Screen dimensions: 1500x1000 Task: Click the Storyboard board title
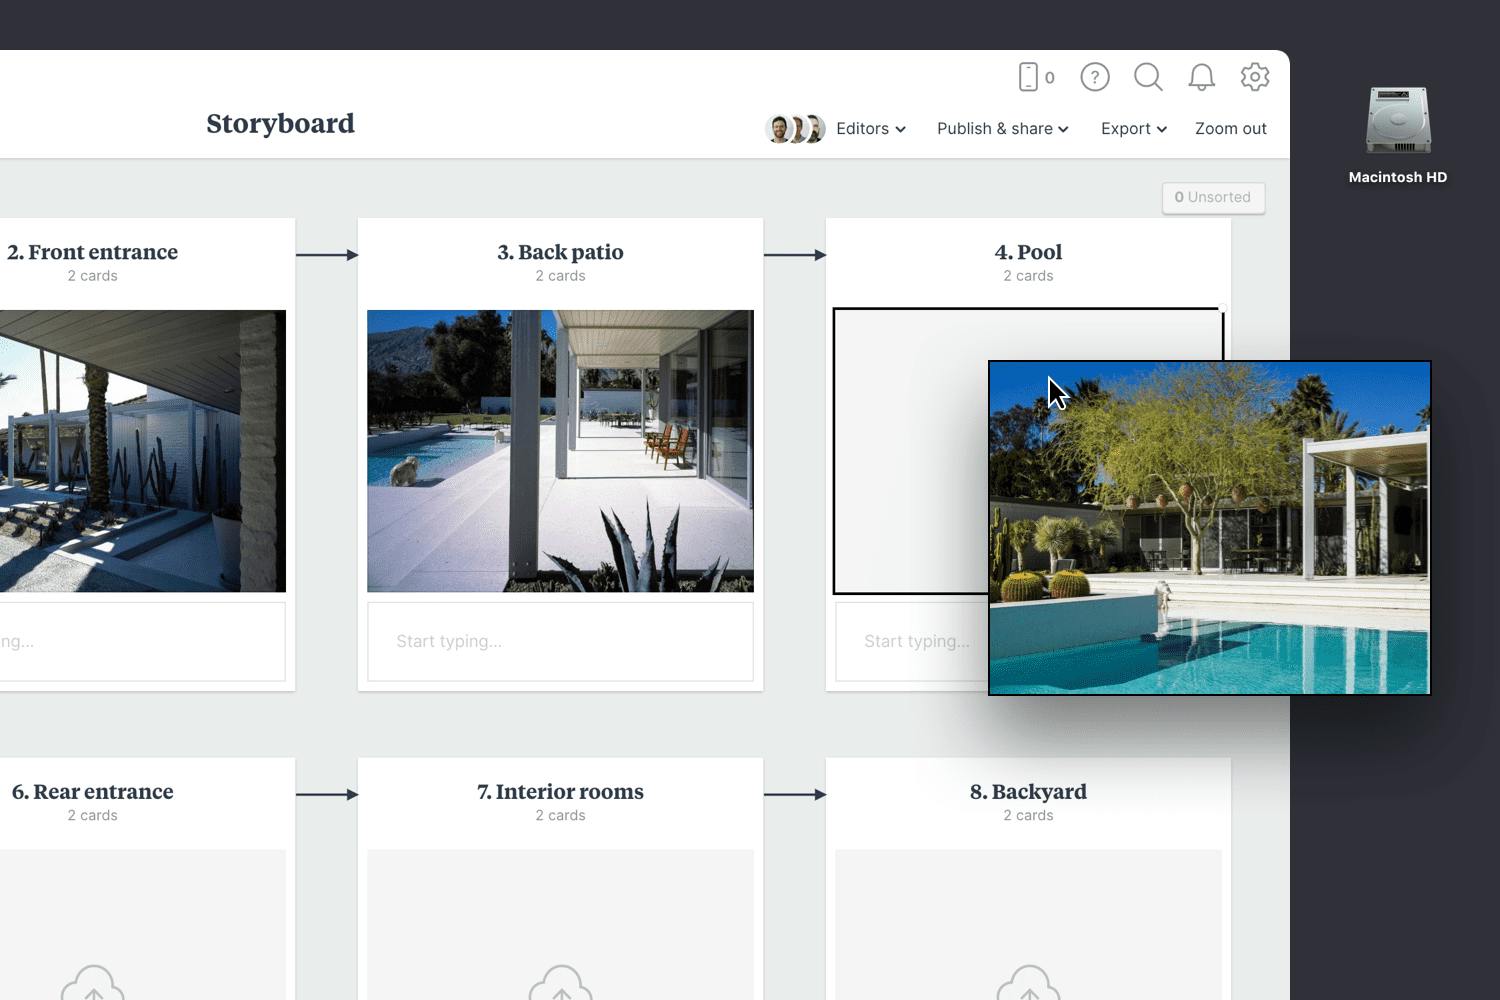pos(280,123)
